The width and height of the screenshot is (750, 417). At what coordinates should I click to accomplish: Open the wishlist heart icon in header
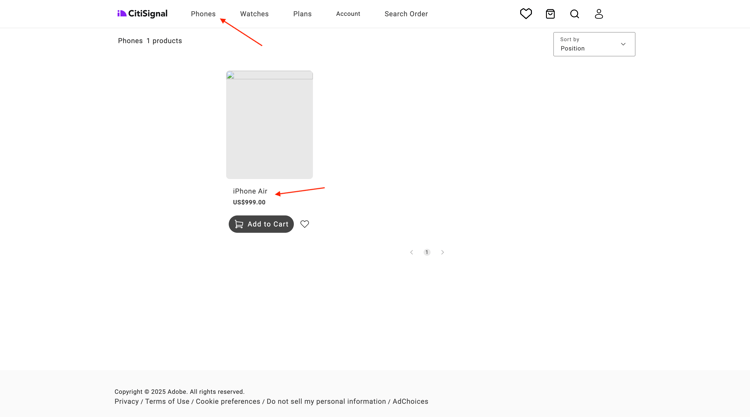click(526, 14)
